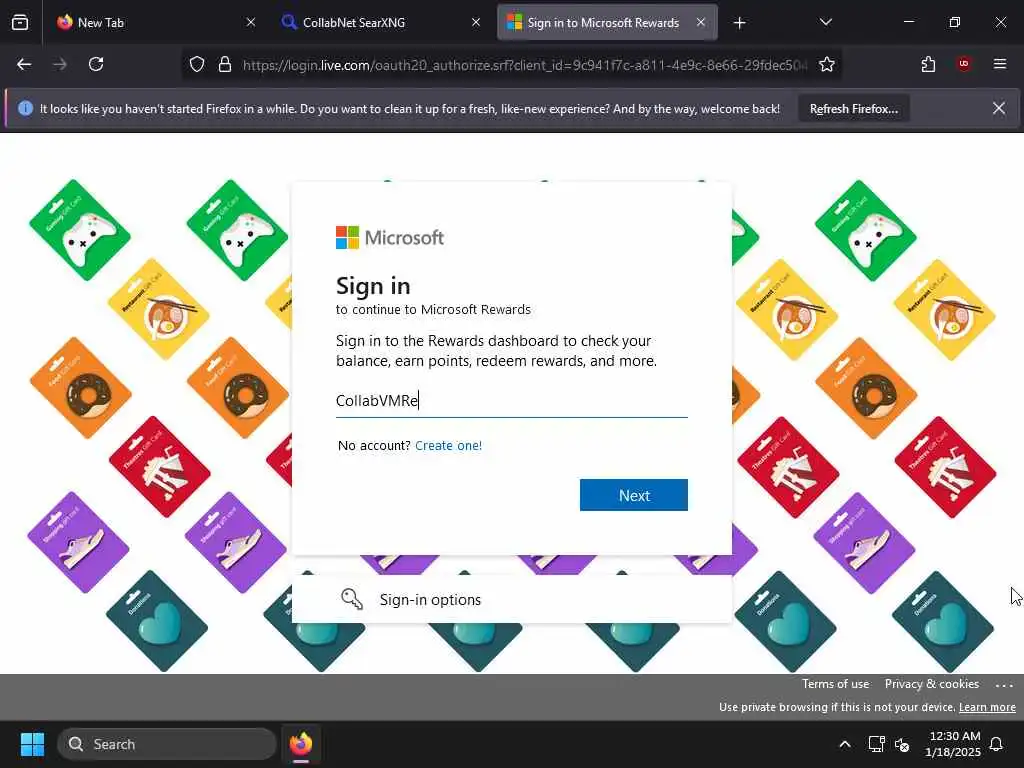Select the Sign in to Microsoft Rewards tab

607,23
